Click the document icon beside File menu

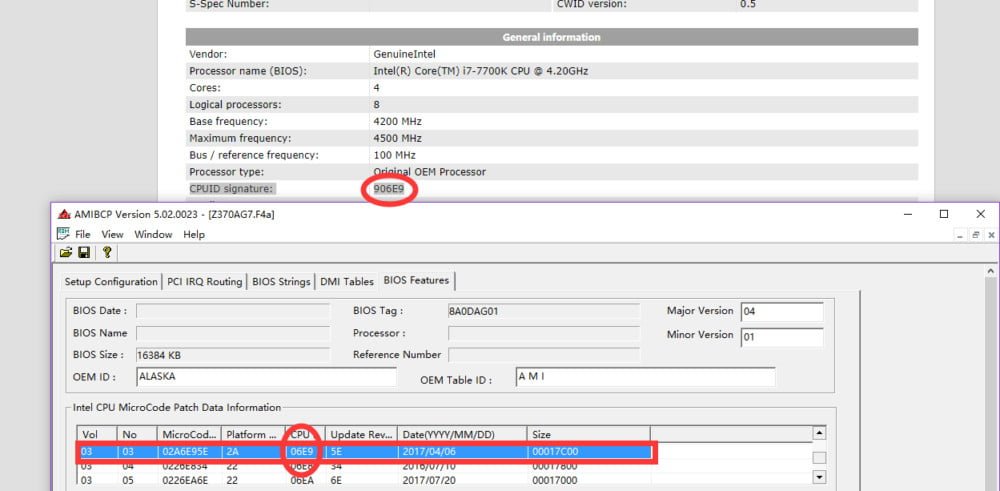64,234
